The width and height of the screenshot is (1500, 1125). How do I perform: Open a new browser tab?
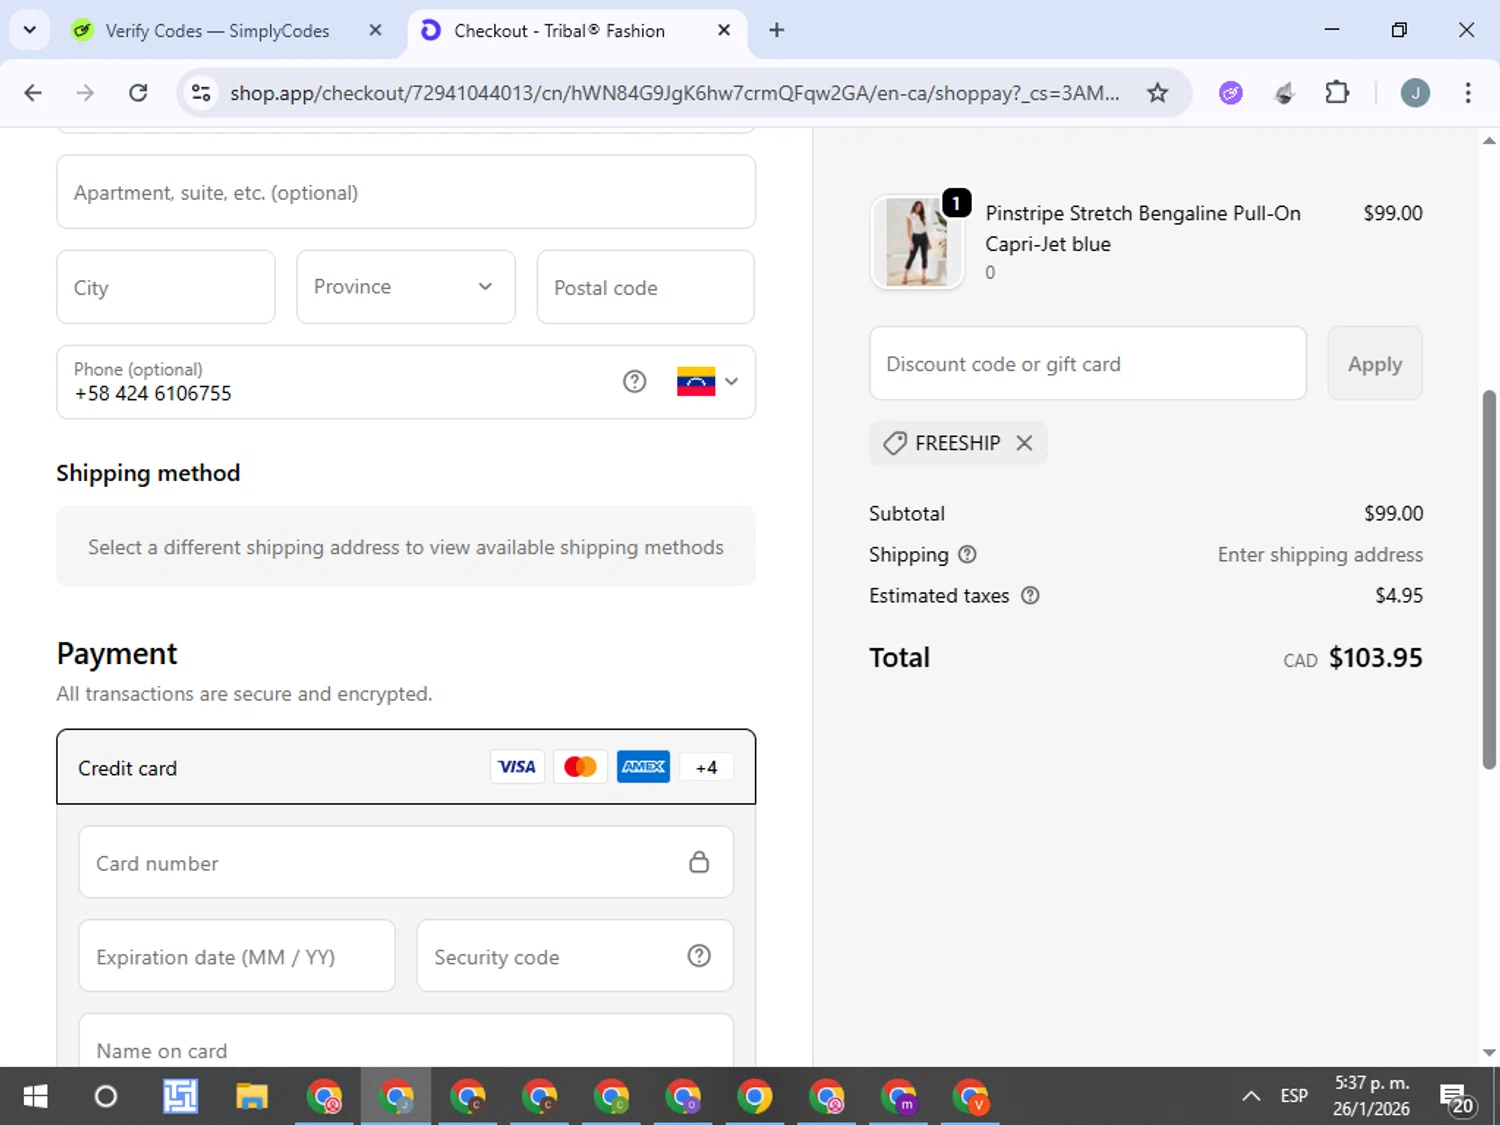click(777, 30)
